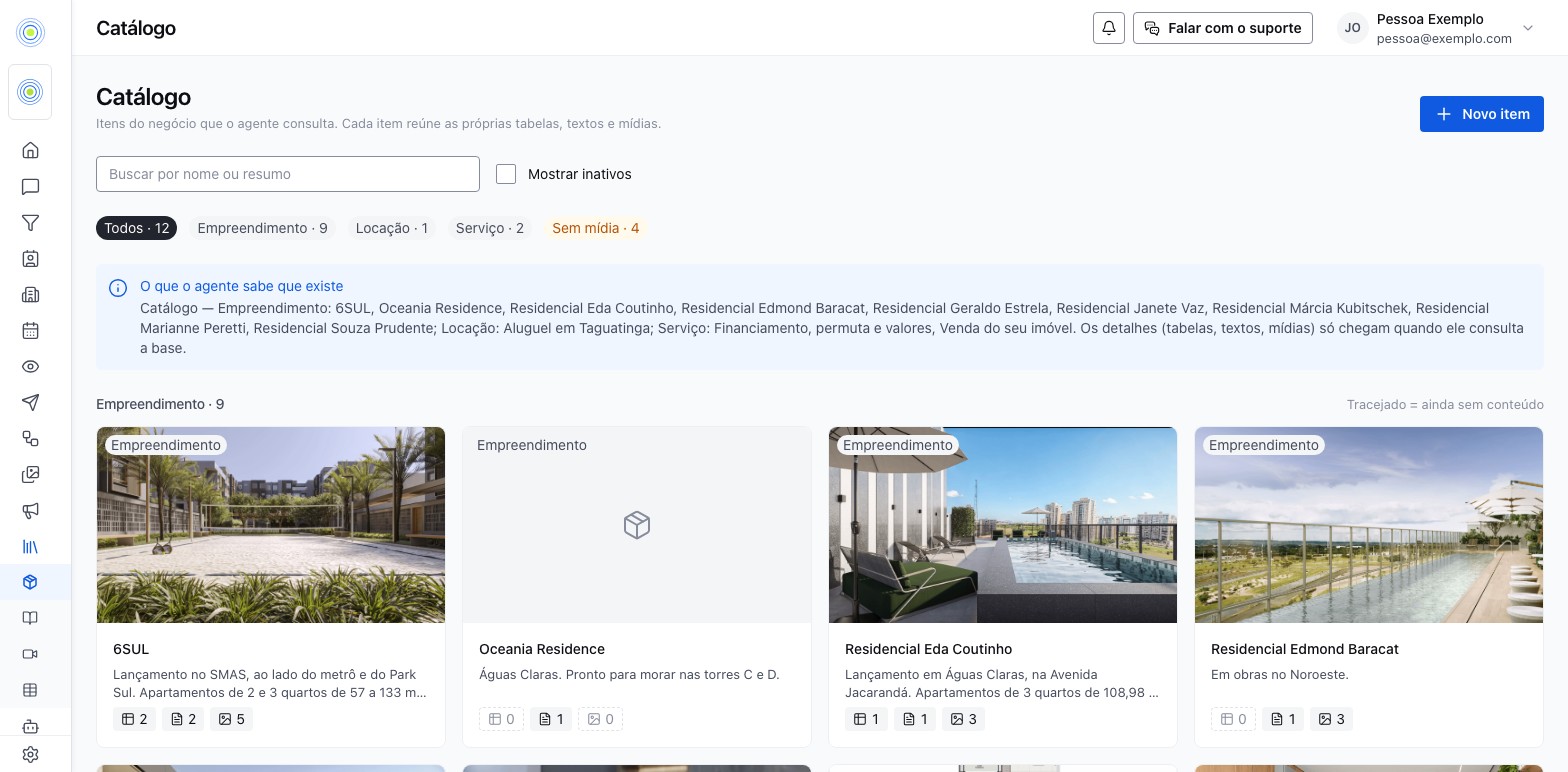Open the 6SUL card thumbnail image
Viewport: 1568px width, 772px height.
271,525
